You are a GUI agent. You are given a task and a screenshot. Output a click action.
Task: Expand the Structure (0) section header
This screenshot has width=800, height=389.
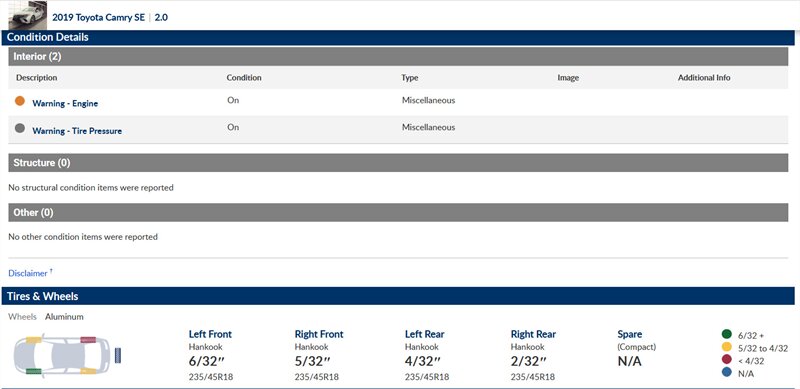pyautogui.click(x=398, y=163)
